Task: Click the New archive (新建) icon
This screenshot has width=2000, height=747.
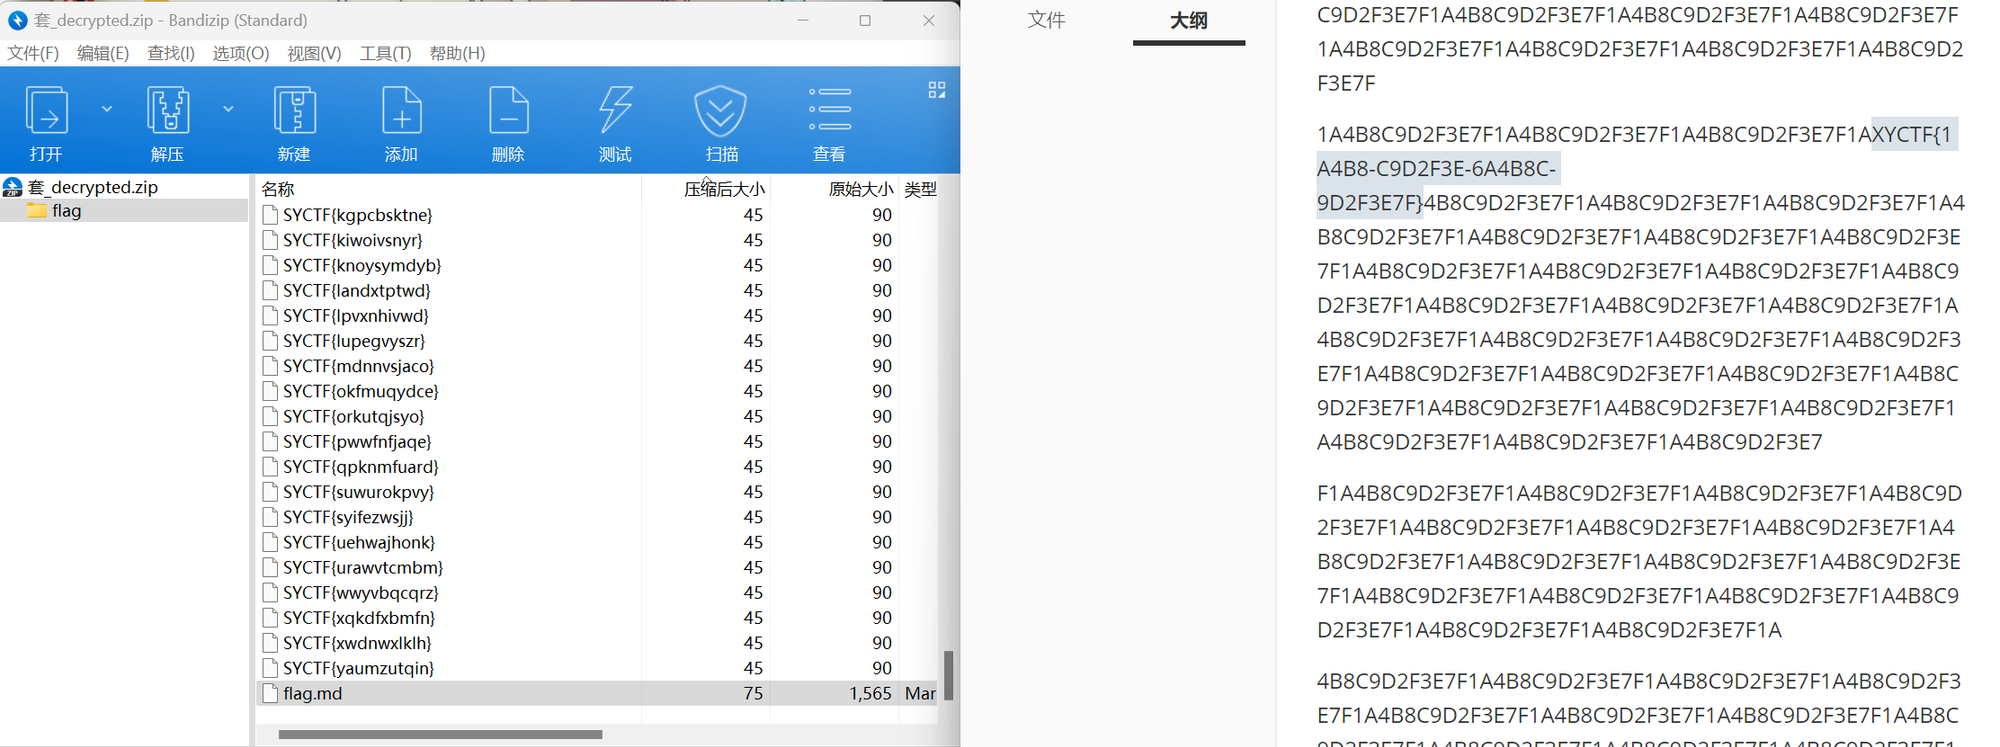Action: click(295, 110)
